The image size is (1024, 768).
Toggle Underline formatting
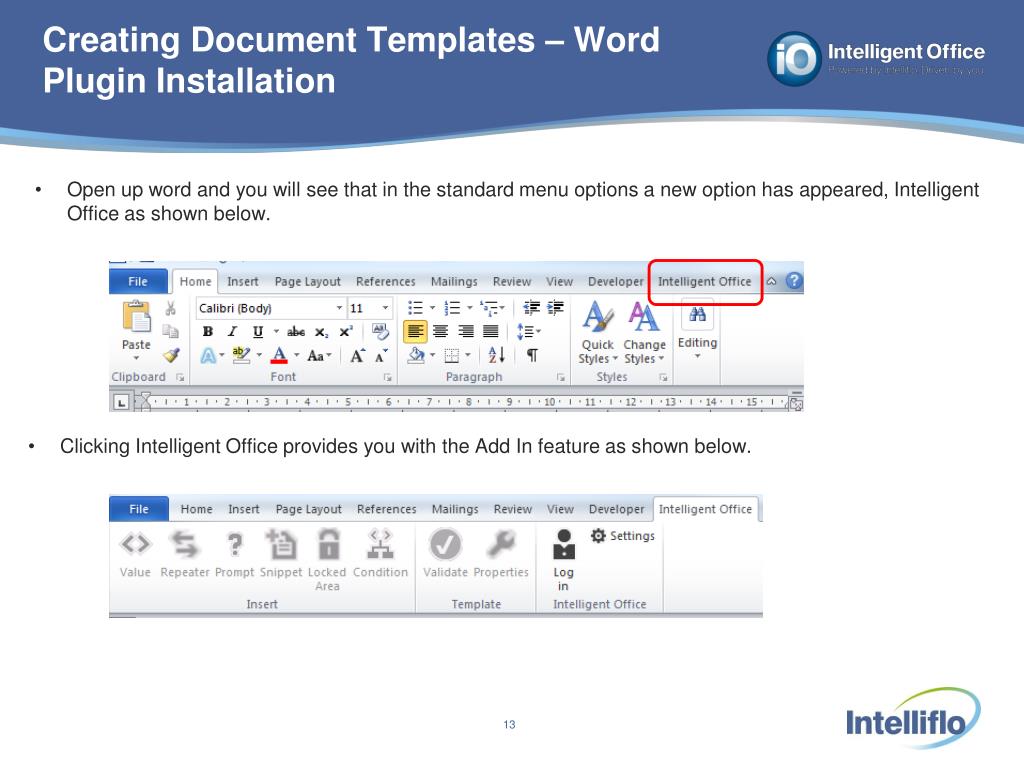click(258, 332)
